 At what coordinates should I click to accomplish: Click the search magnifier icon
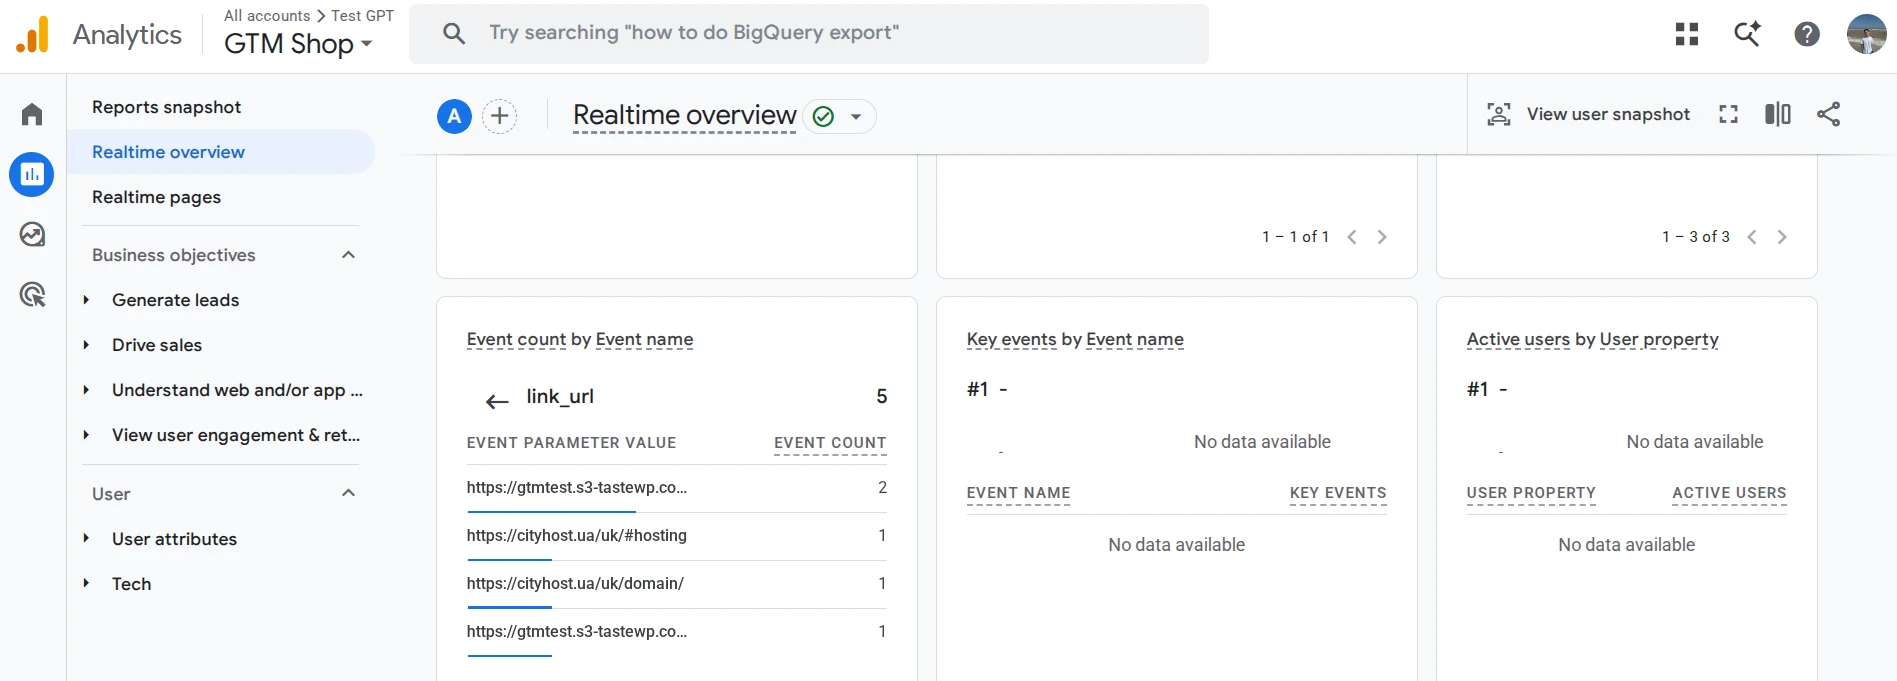tap(454, 34)
